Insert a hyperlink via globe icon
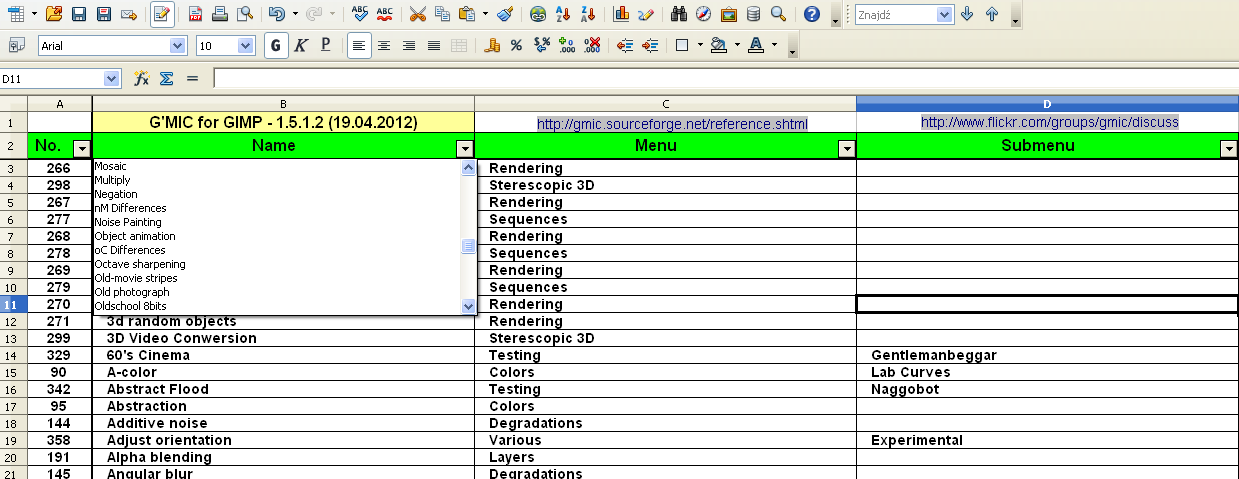Screen dimensions: 1239x479 (539, 14)
